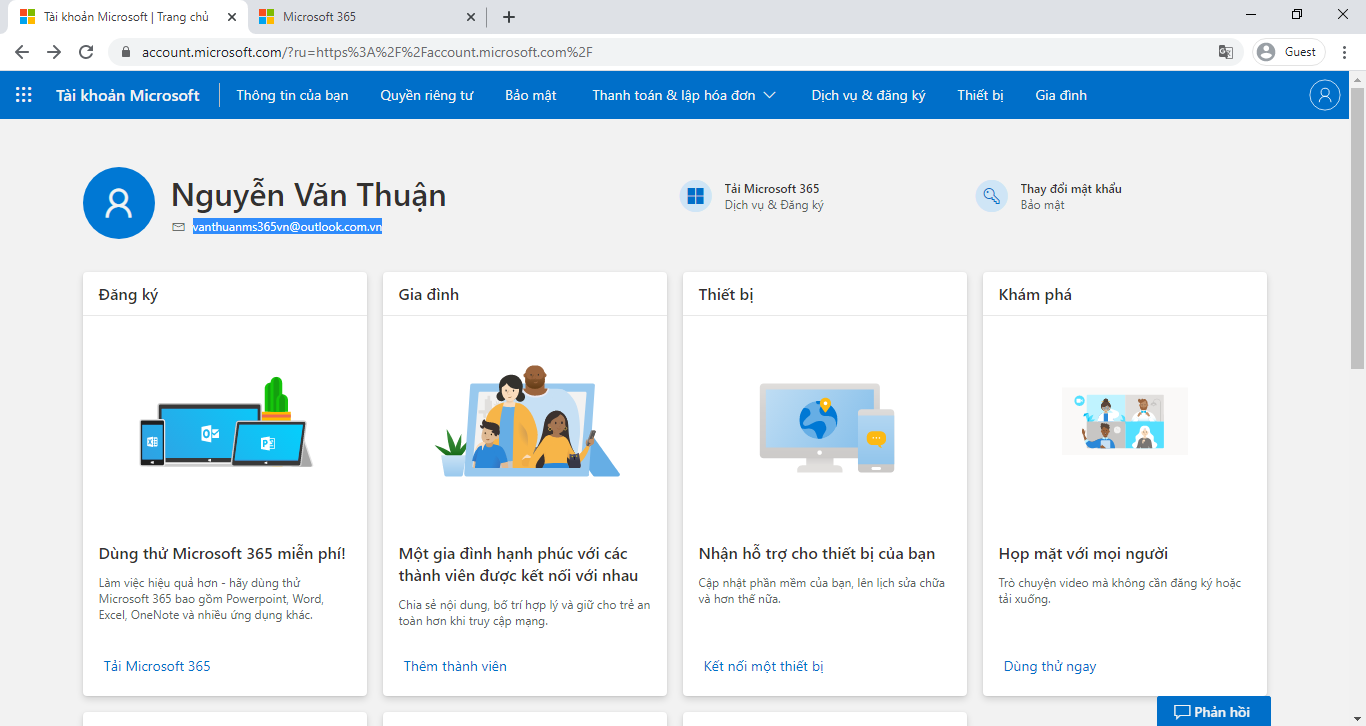Click the envelope icon next to the email
This screenshot has width=1366, height=726.
click(178, 228)
